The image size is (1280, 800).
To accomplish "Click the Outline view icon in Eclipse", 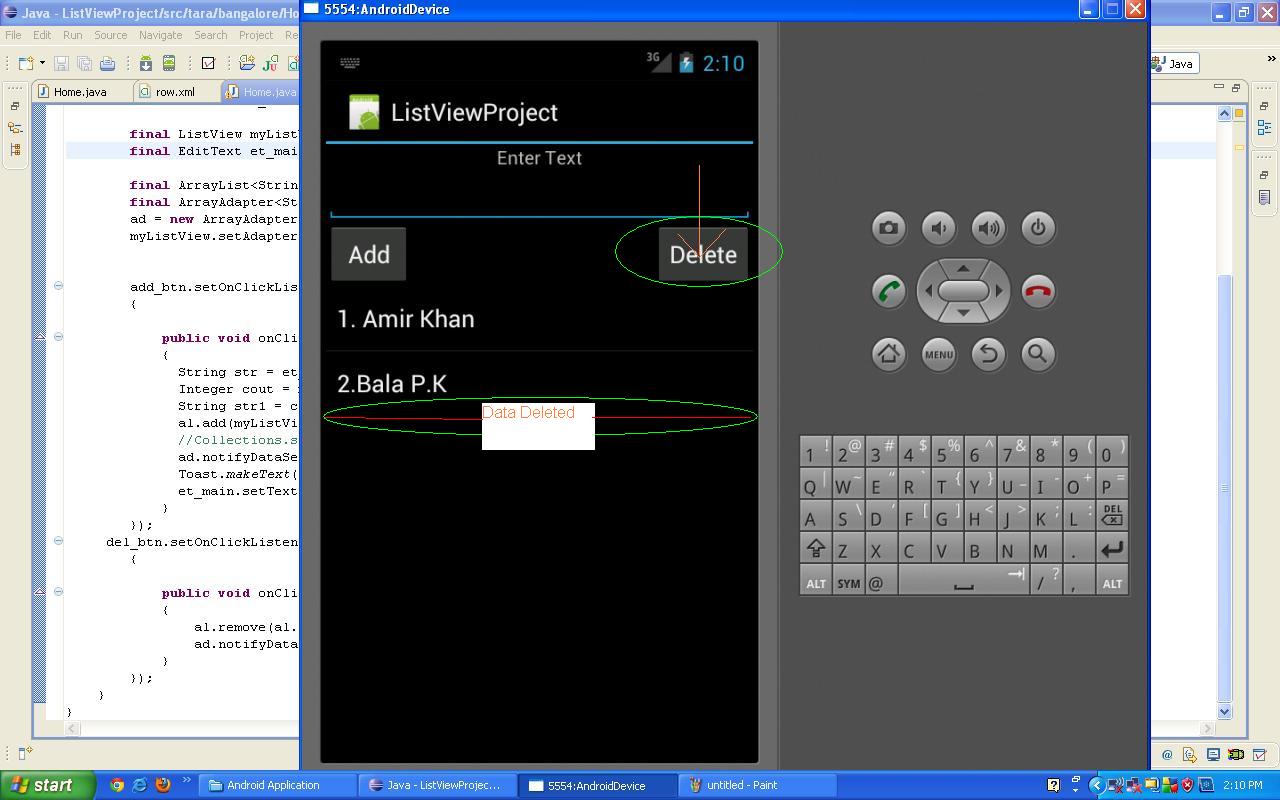I will click(x=1265, y=127).
